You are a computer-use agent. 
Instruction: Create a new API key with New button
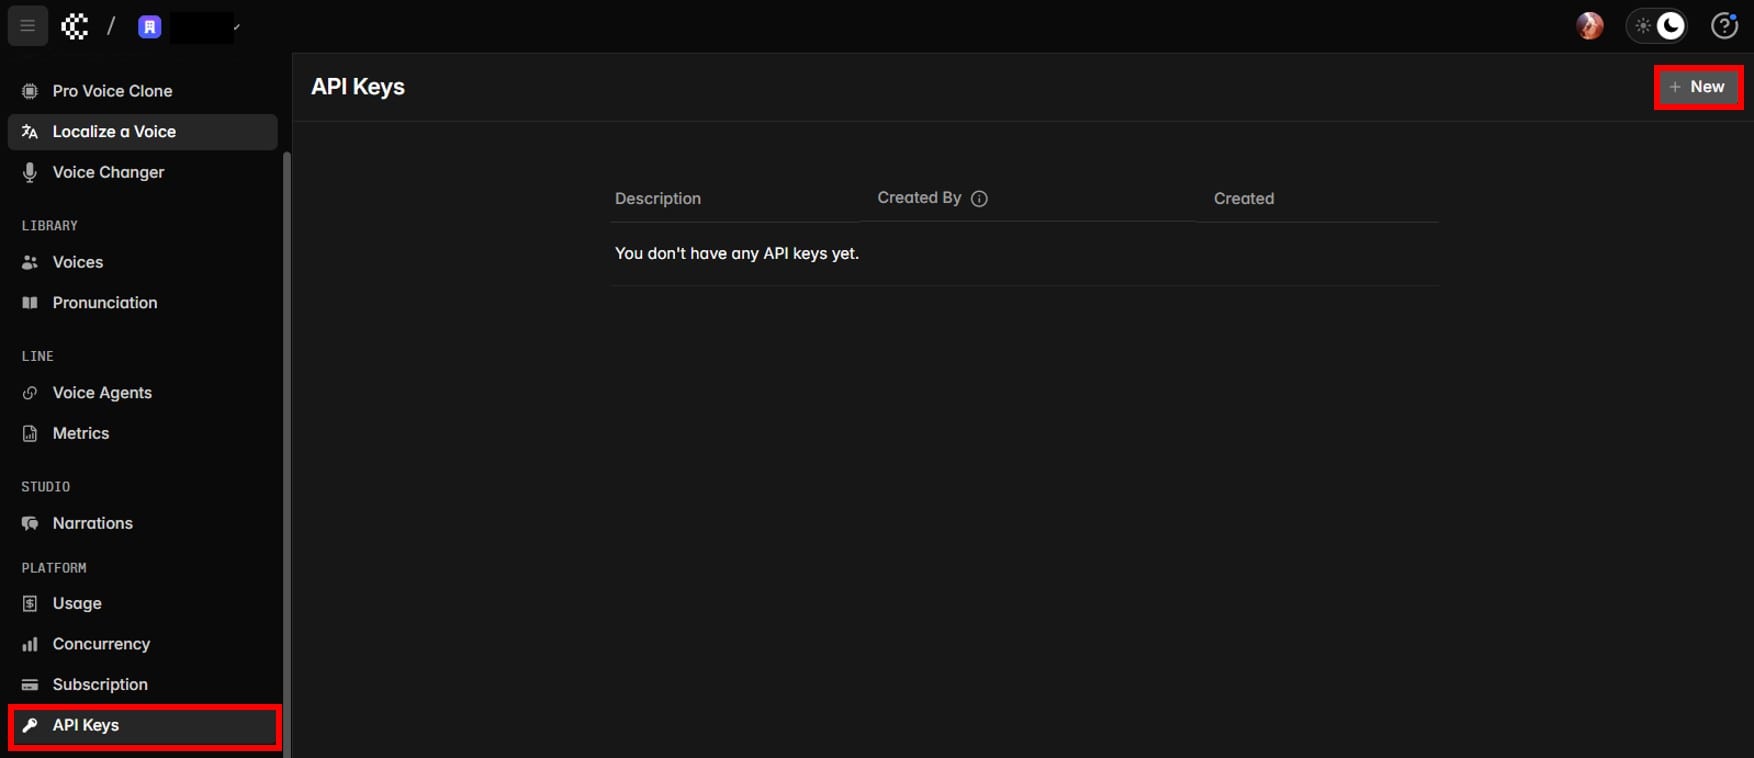tap(1697, 87)
